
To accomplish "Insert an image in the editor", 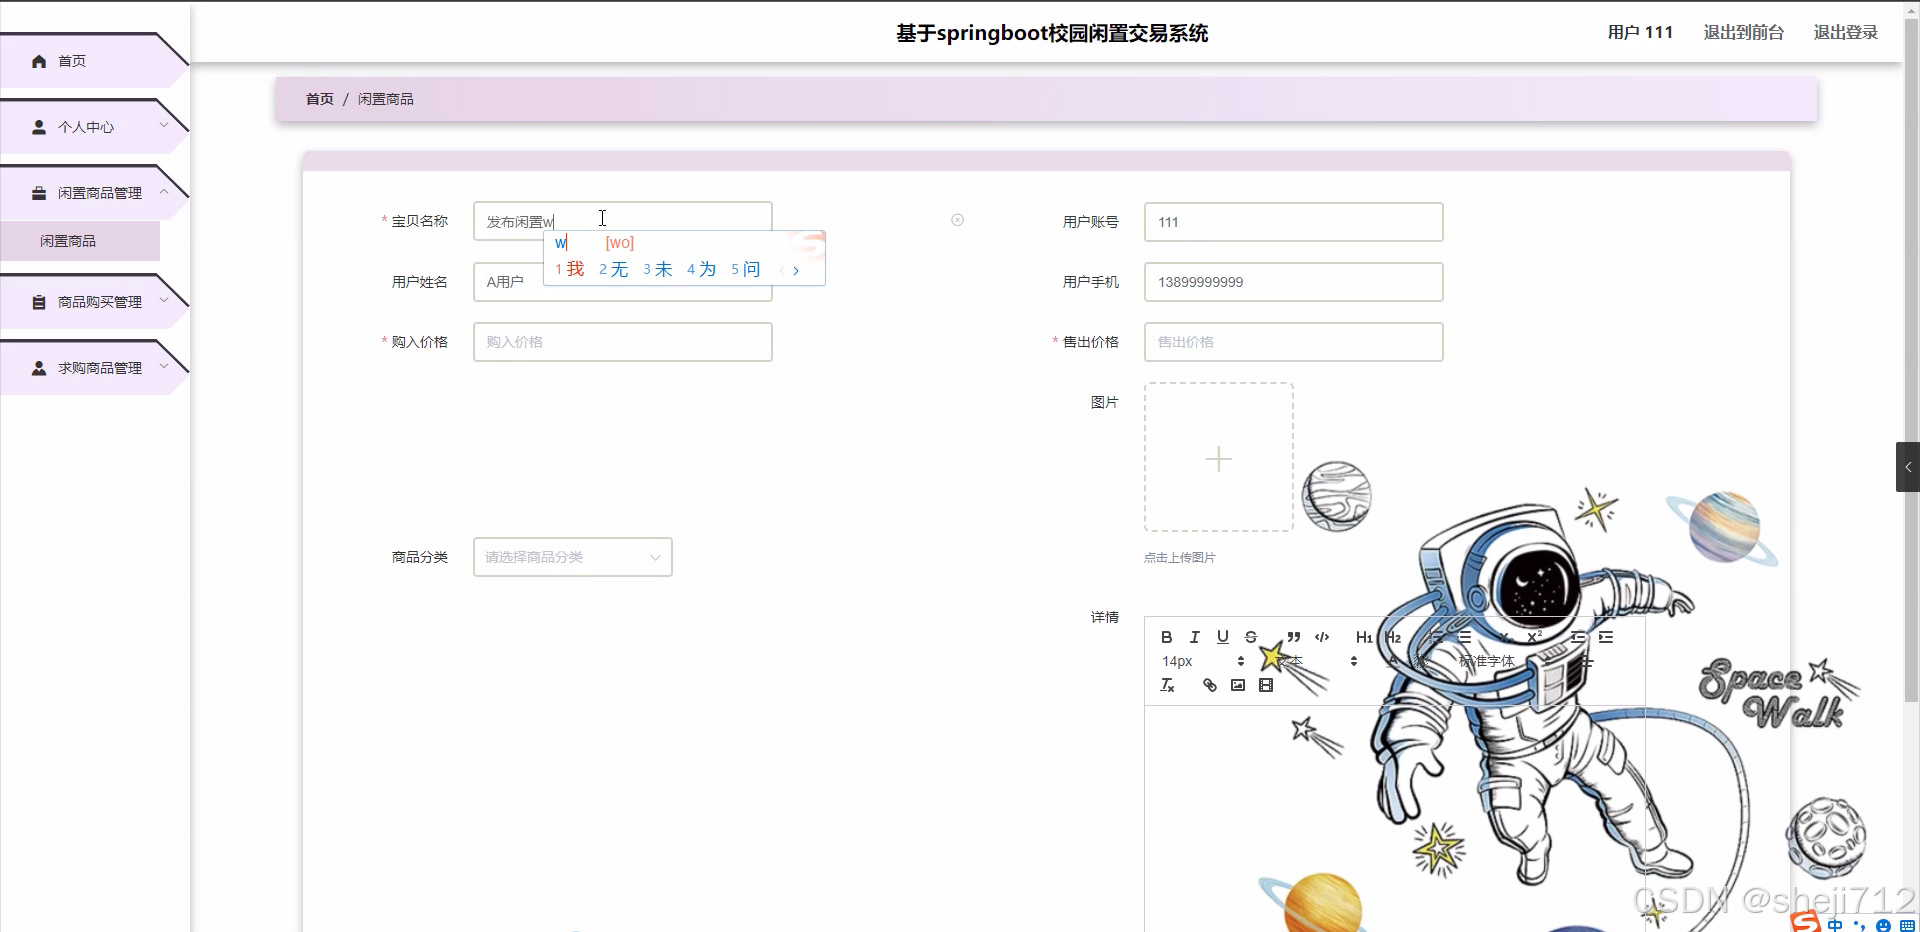I will pyautogui.click(x=1238, y=685).
